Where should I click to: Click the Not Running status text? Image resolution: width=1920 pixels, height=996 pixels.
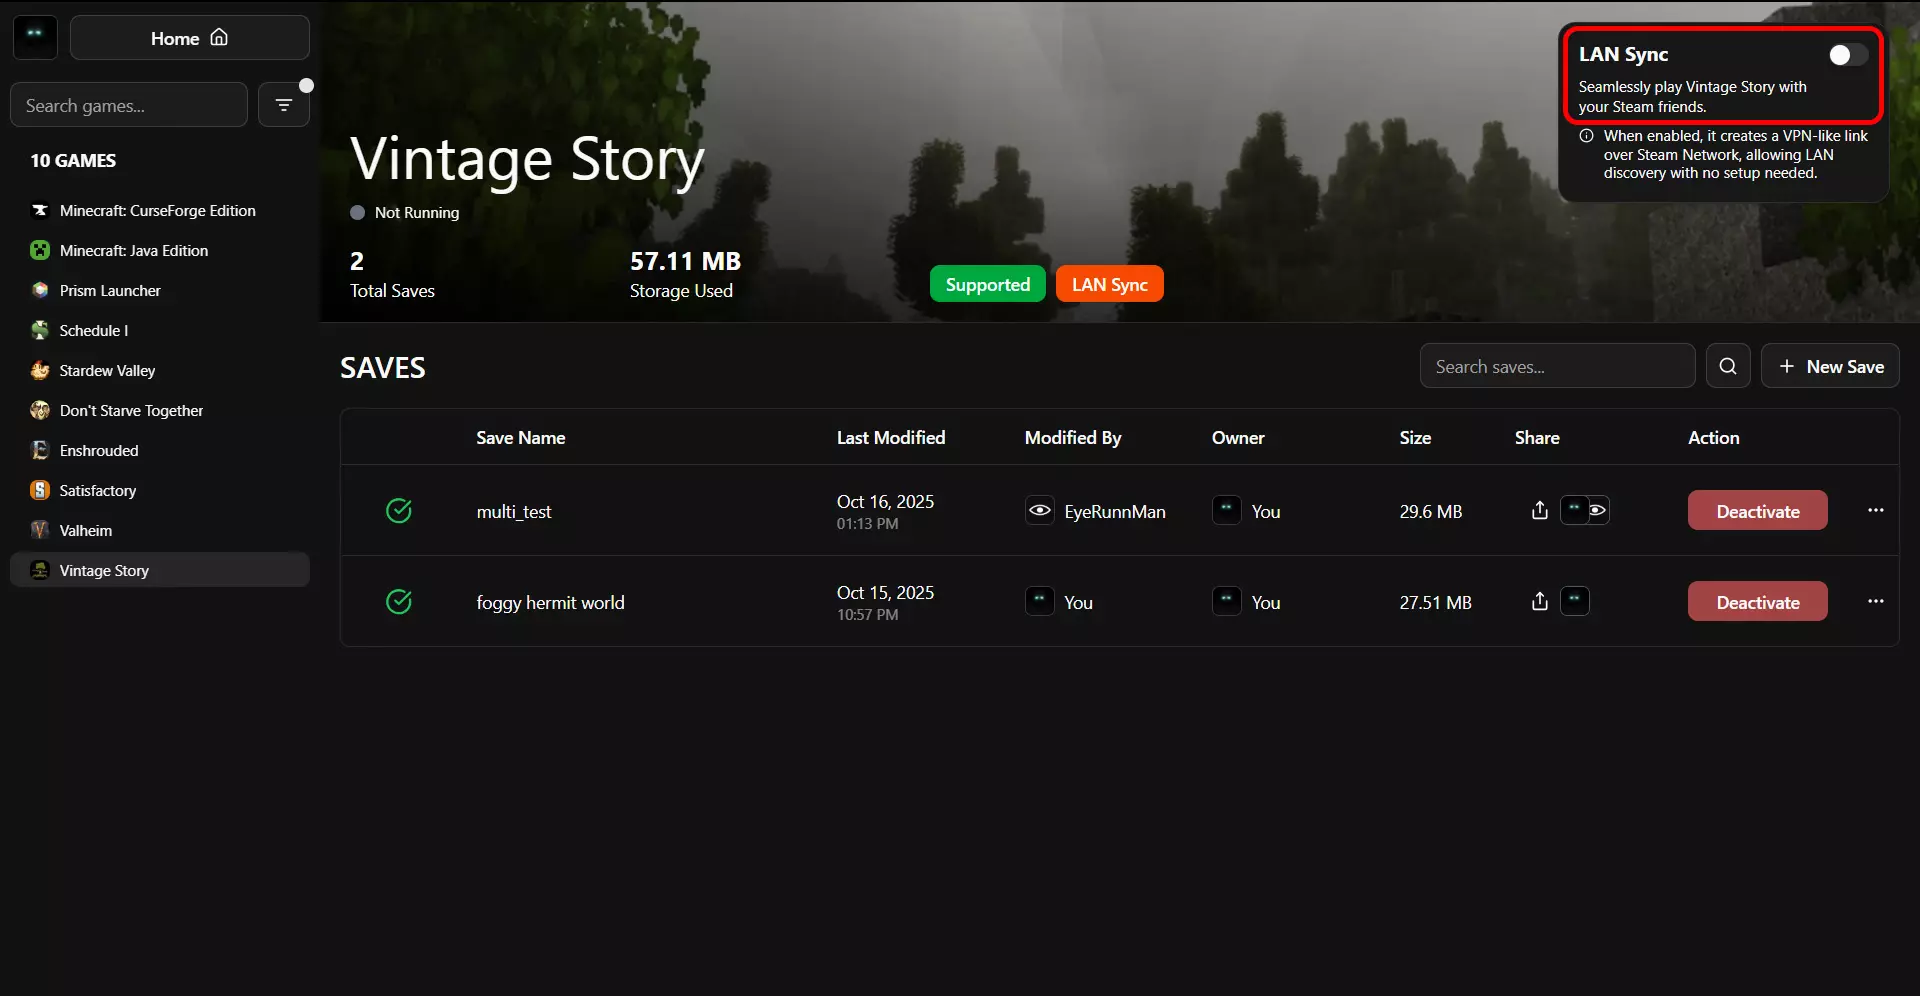pyautogui.click(x=417, y=212)
